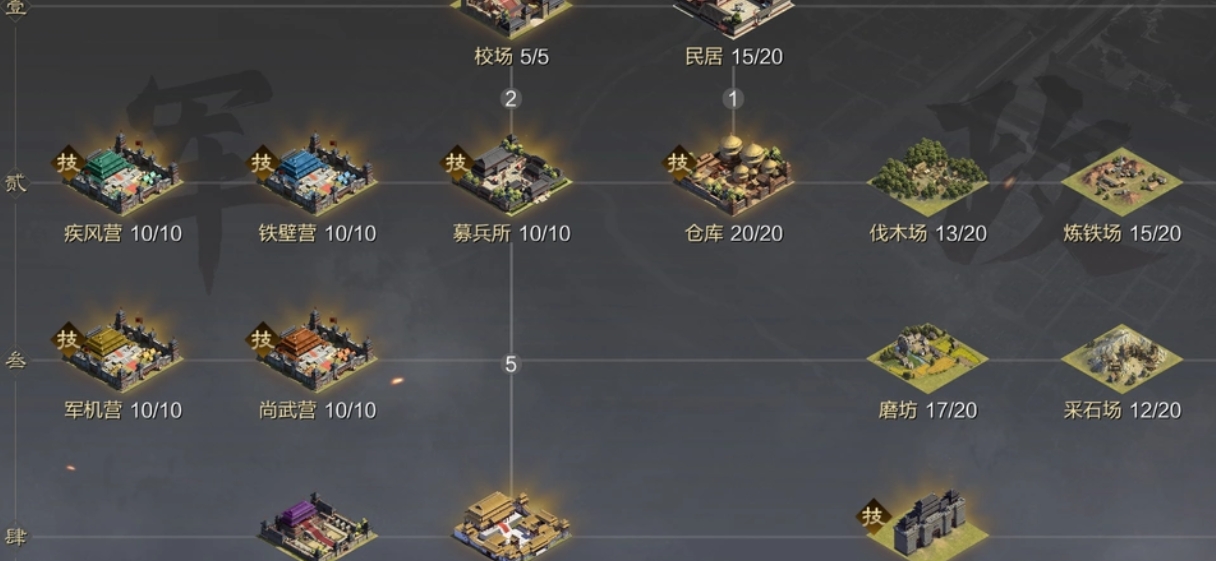Click the number 5 connector node

[x=511, y=365]
